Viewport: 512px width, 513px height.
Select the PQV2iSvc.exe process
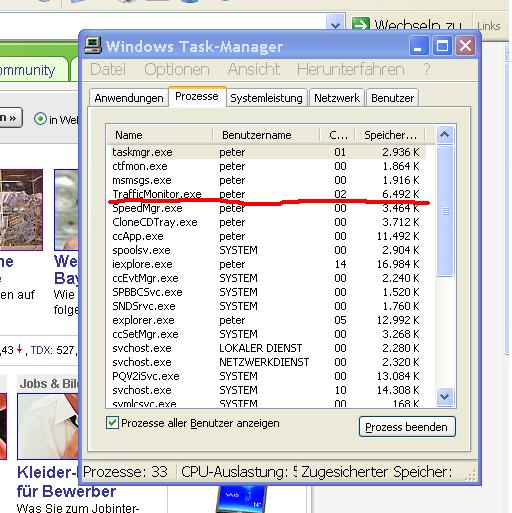click(x=266, y=376)
